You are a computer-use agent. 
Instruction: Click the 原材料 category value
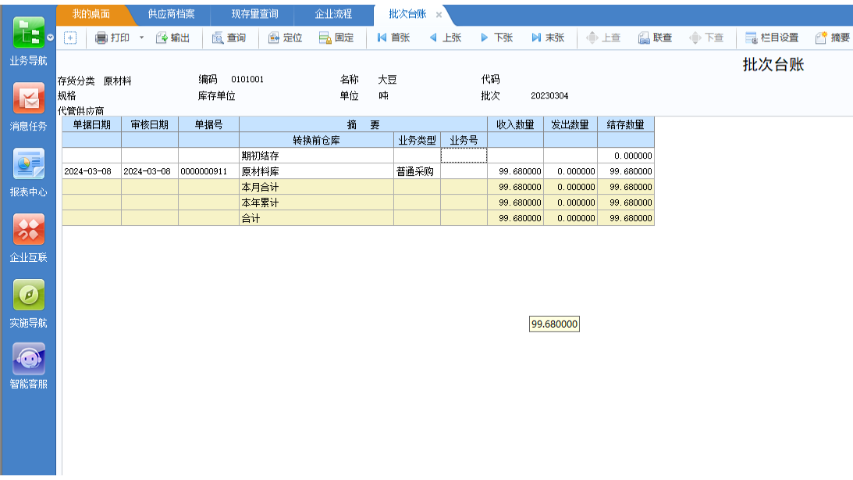coord(118,81)
